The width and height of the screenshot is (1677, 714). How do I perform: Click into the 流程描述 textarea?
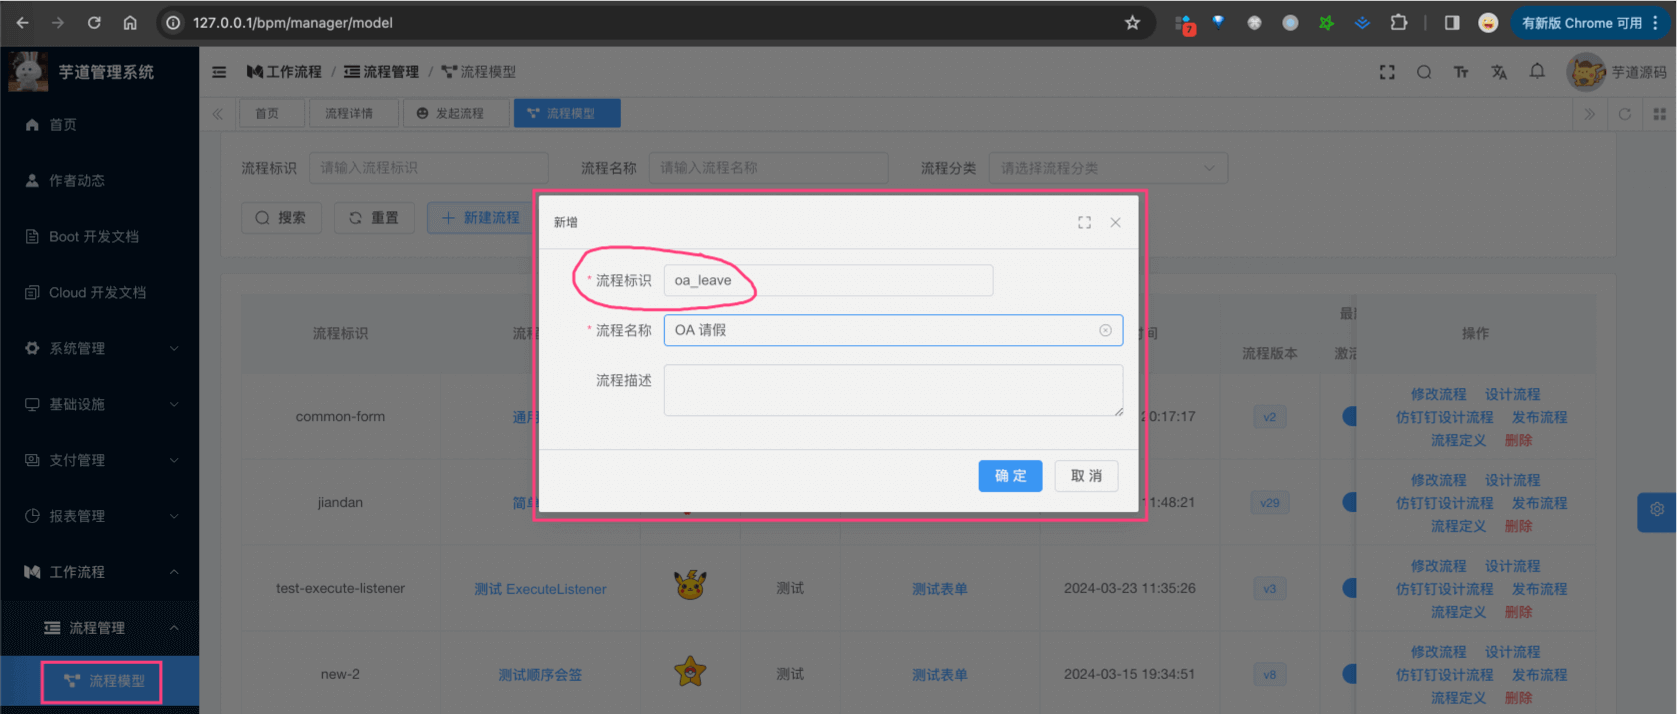(892, 390)
